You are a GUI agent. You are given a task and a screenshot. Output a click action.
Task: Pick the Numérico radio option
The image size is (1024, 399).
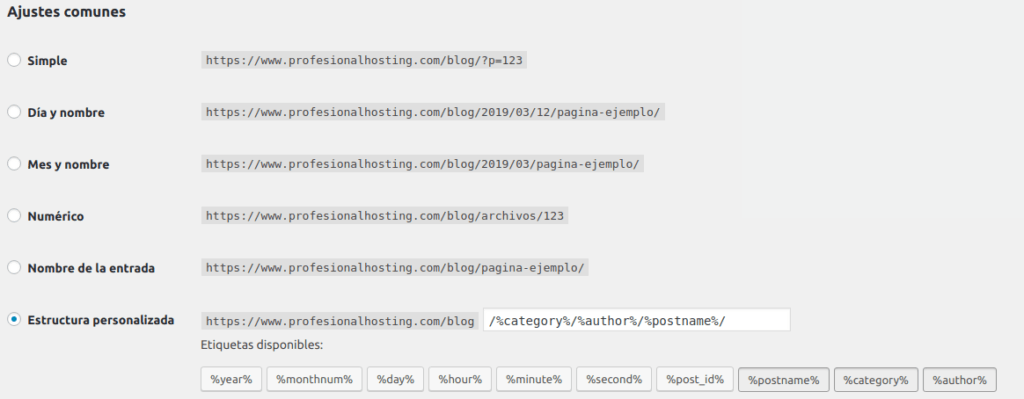(14, 215)
